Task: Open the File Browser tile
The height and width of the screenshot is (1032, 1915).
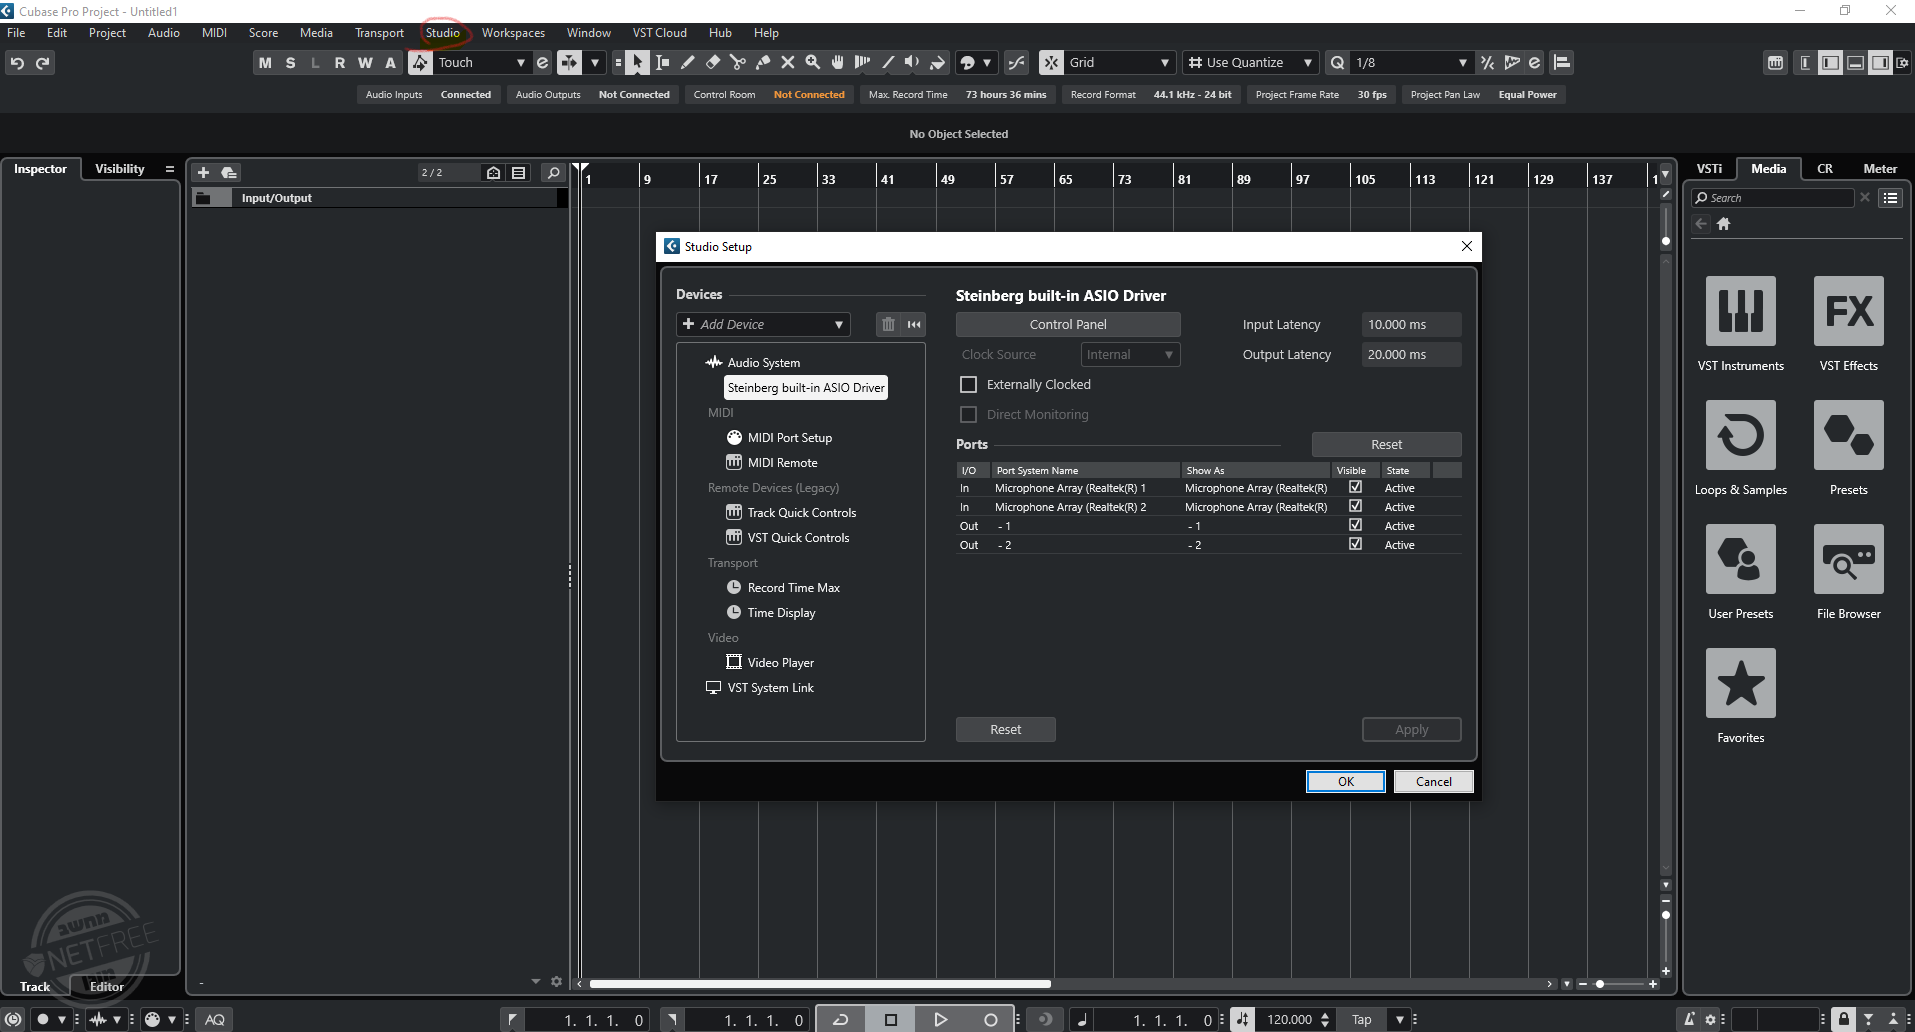Action: (x=1848, y=559)
